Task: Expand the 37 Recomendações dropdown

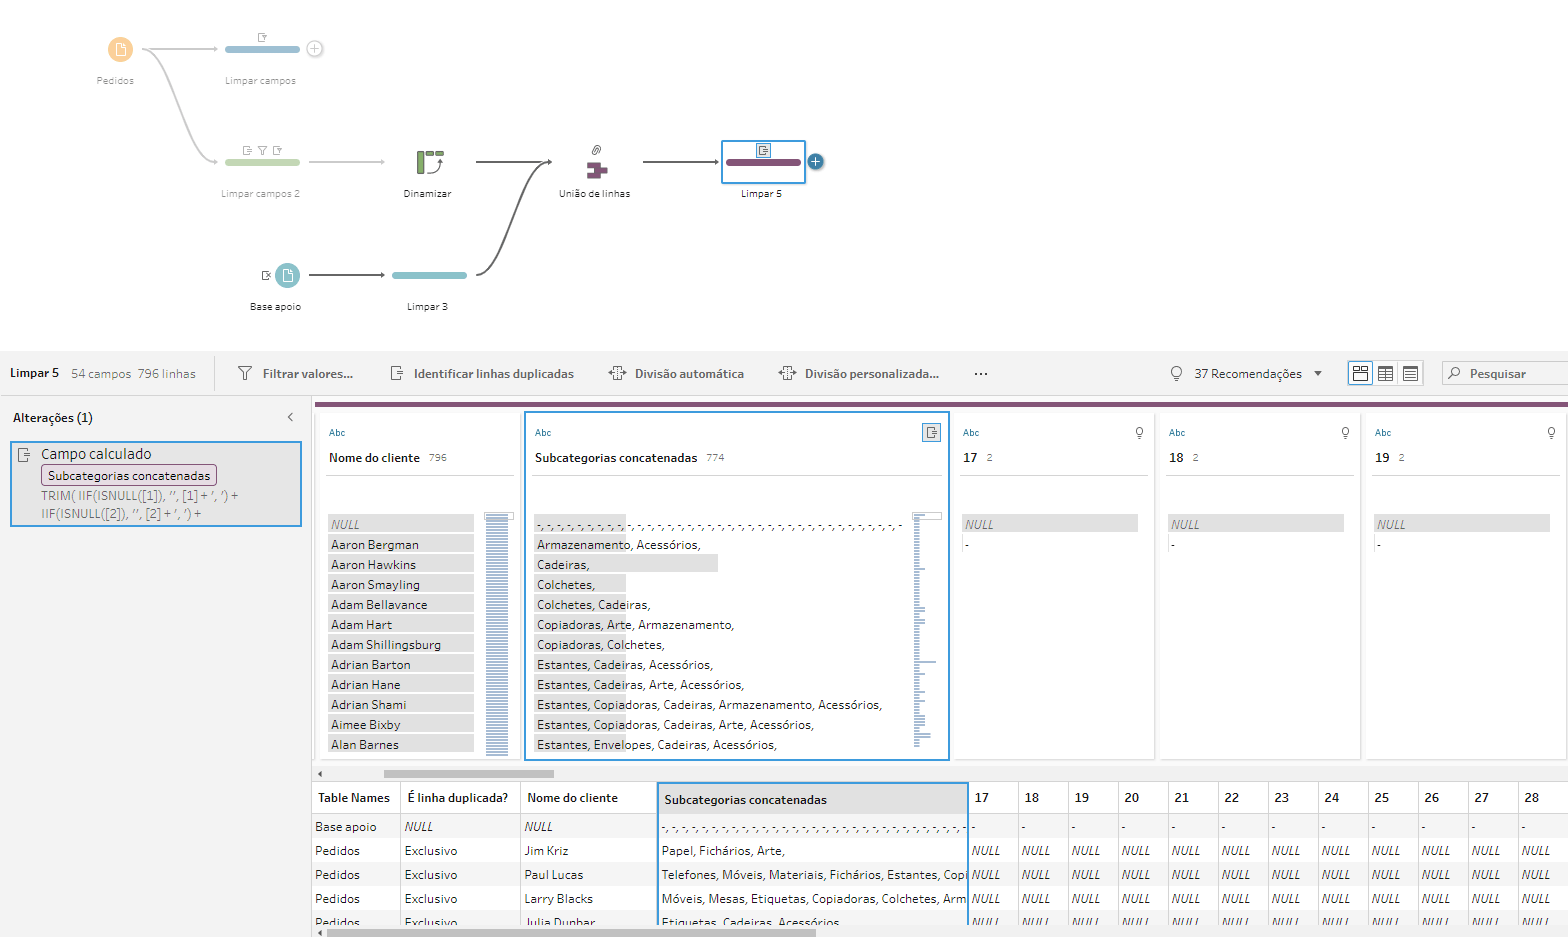Action: click(1318, 374)
